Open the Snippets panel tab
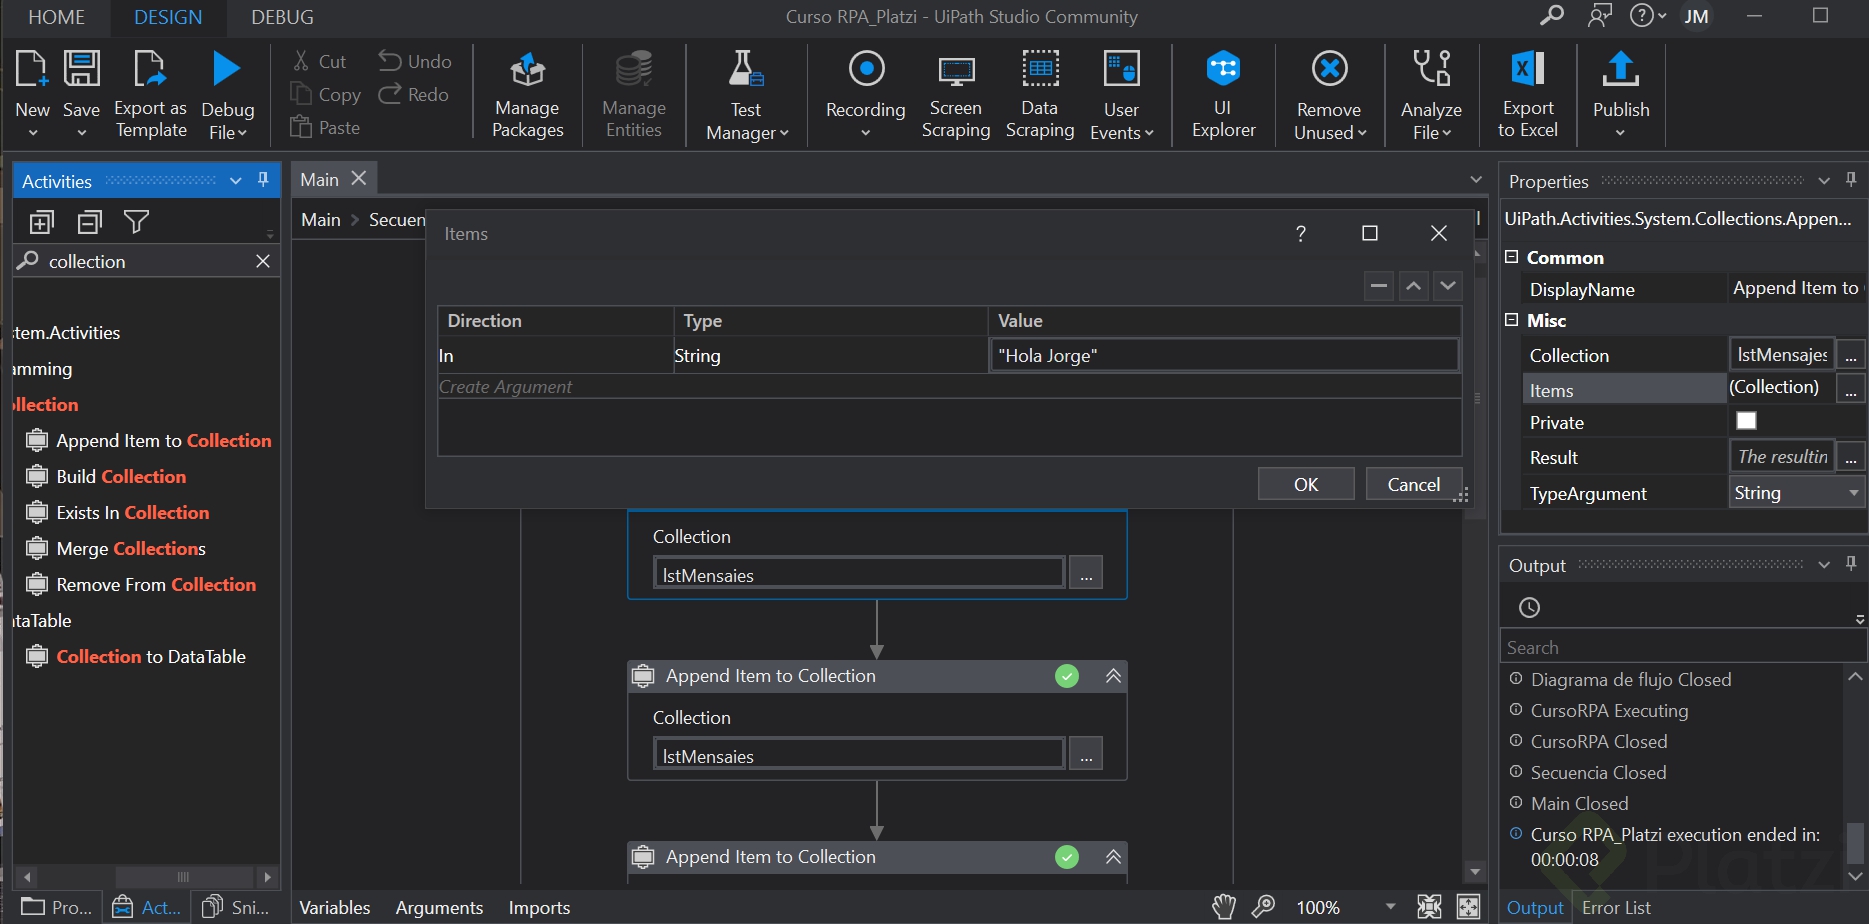 click(x=236, y=907)
